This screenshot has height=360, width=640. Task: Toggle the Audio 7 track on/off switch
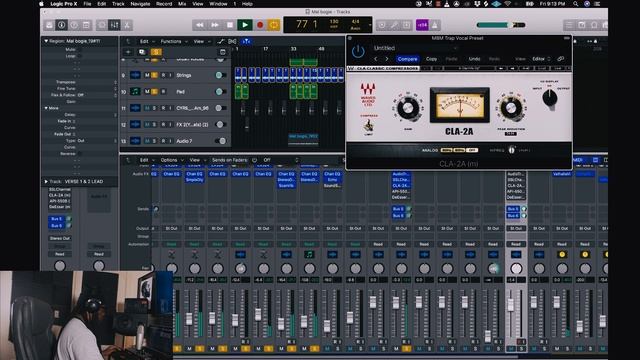click(221, 141)
